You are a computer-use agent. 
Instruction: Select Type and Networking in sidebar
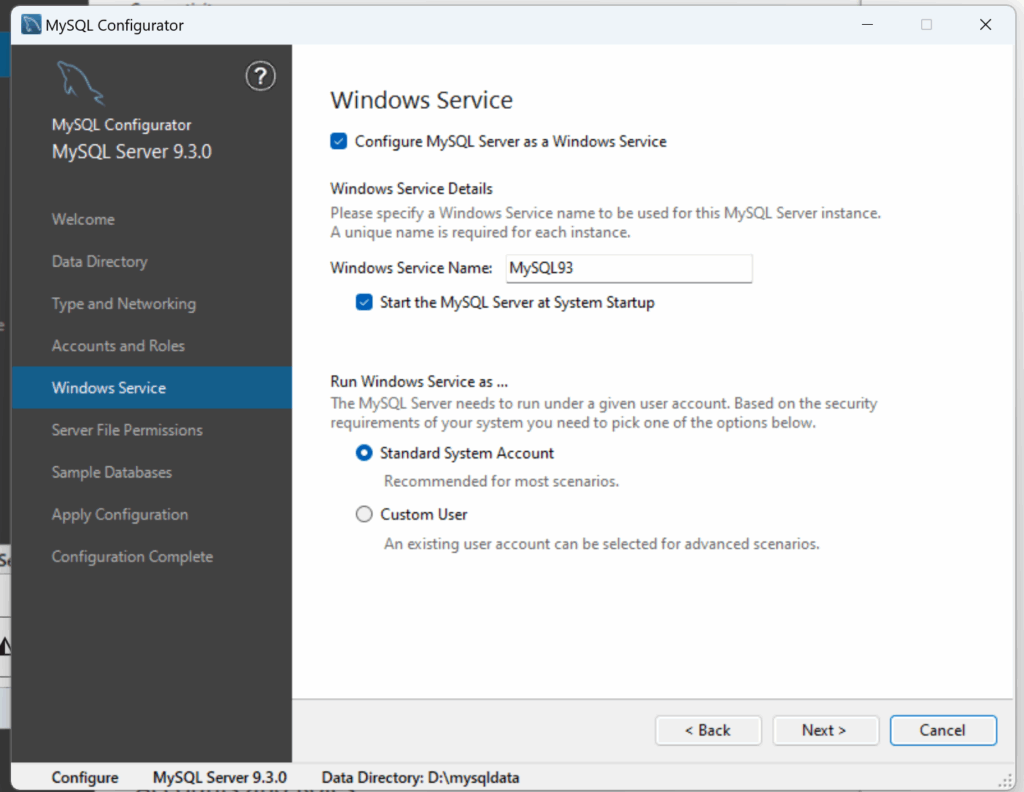tap(123, 303)
